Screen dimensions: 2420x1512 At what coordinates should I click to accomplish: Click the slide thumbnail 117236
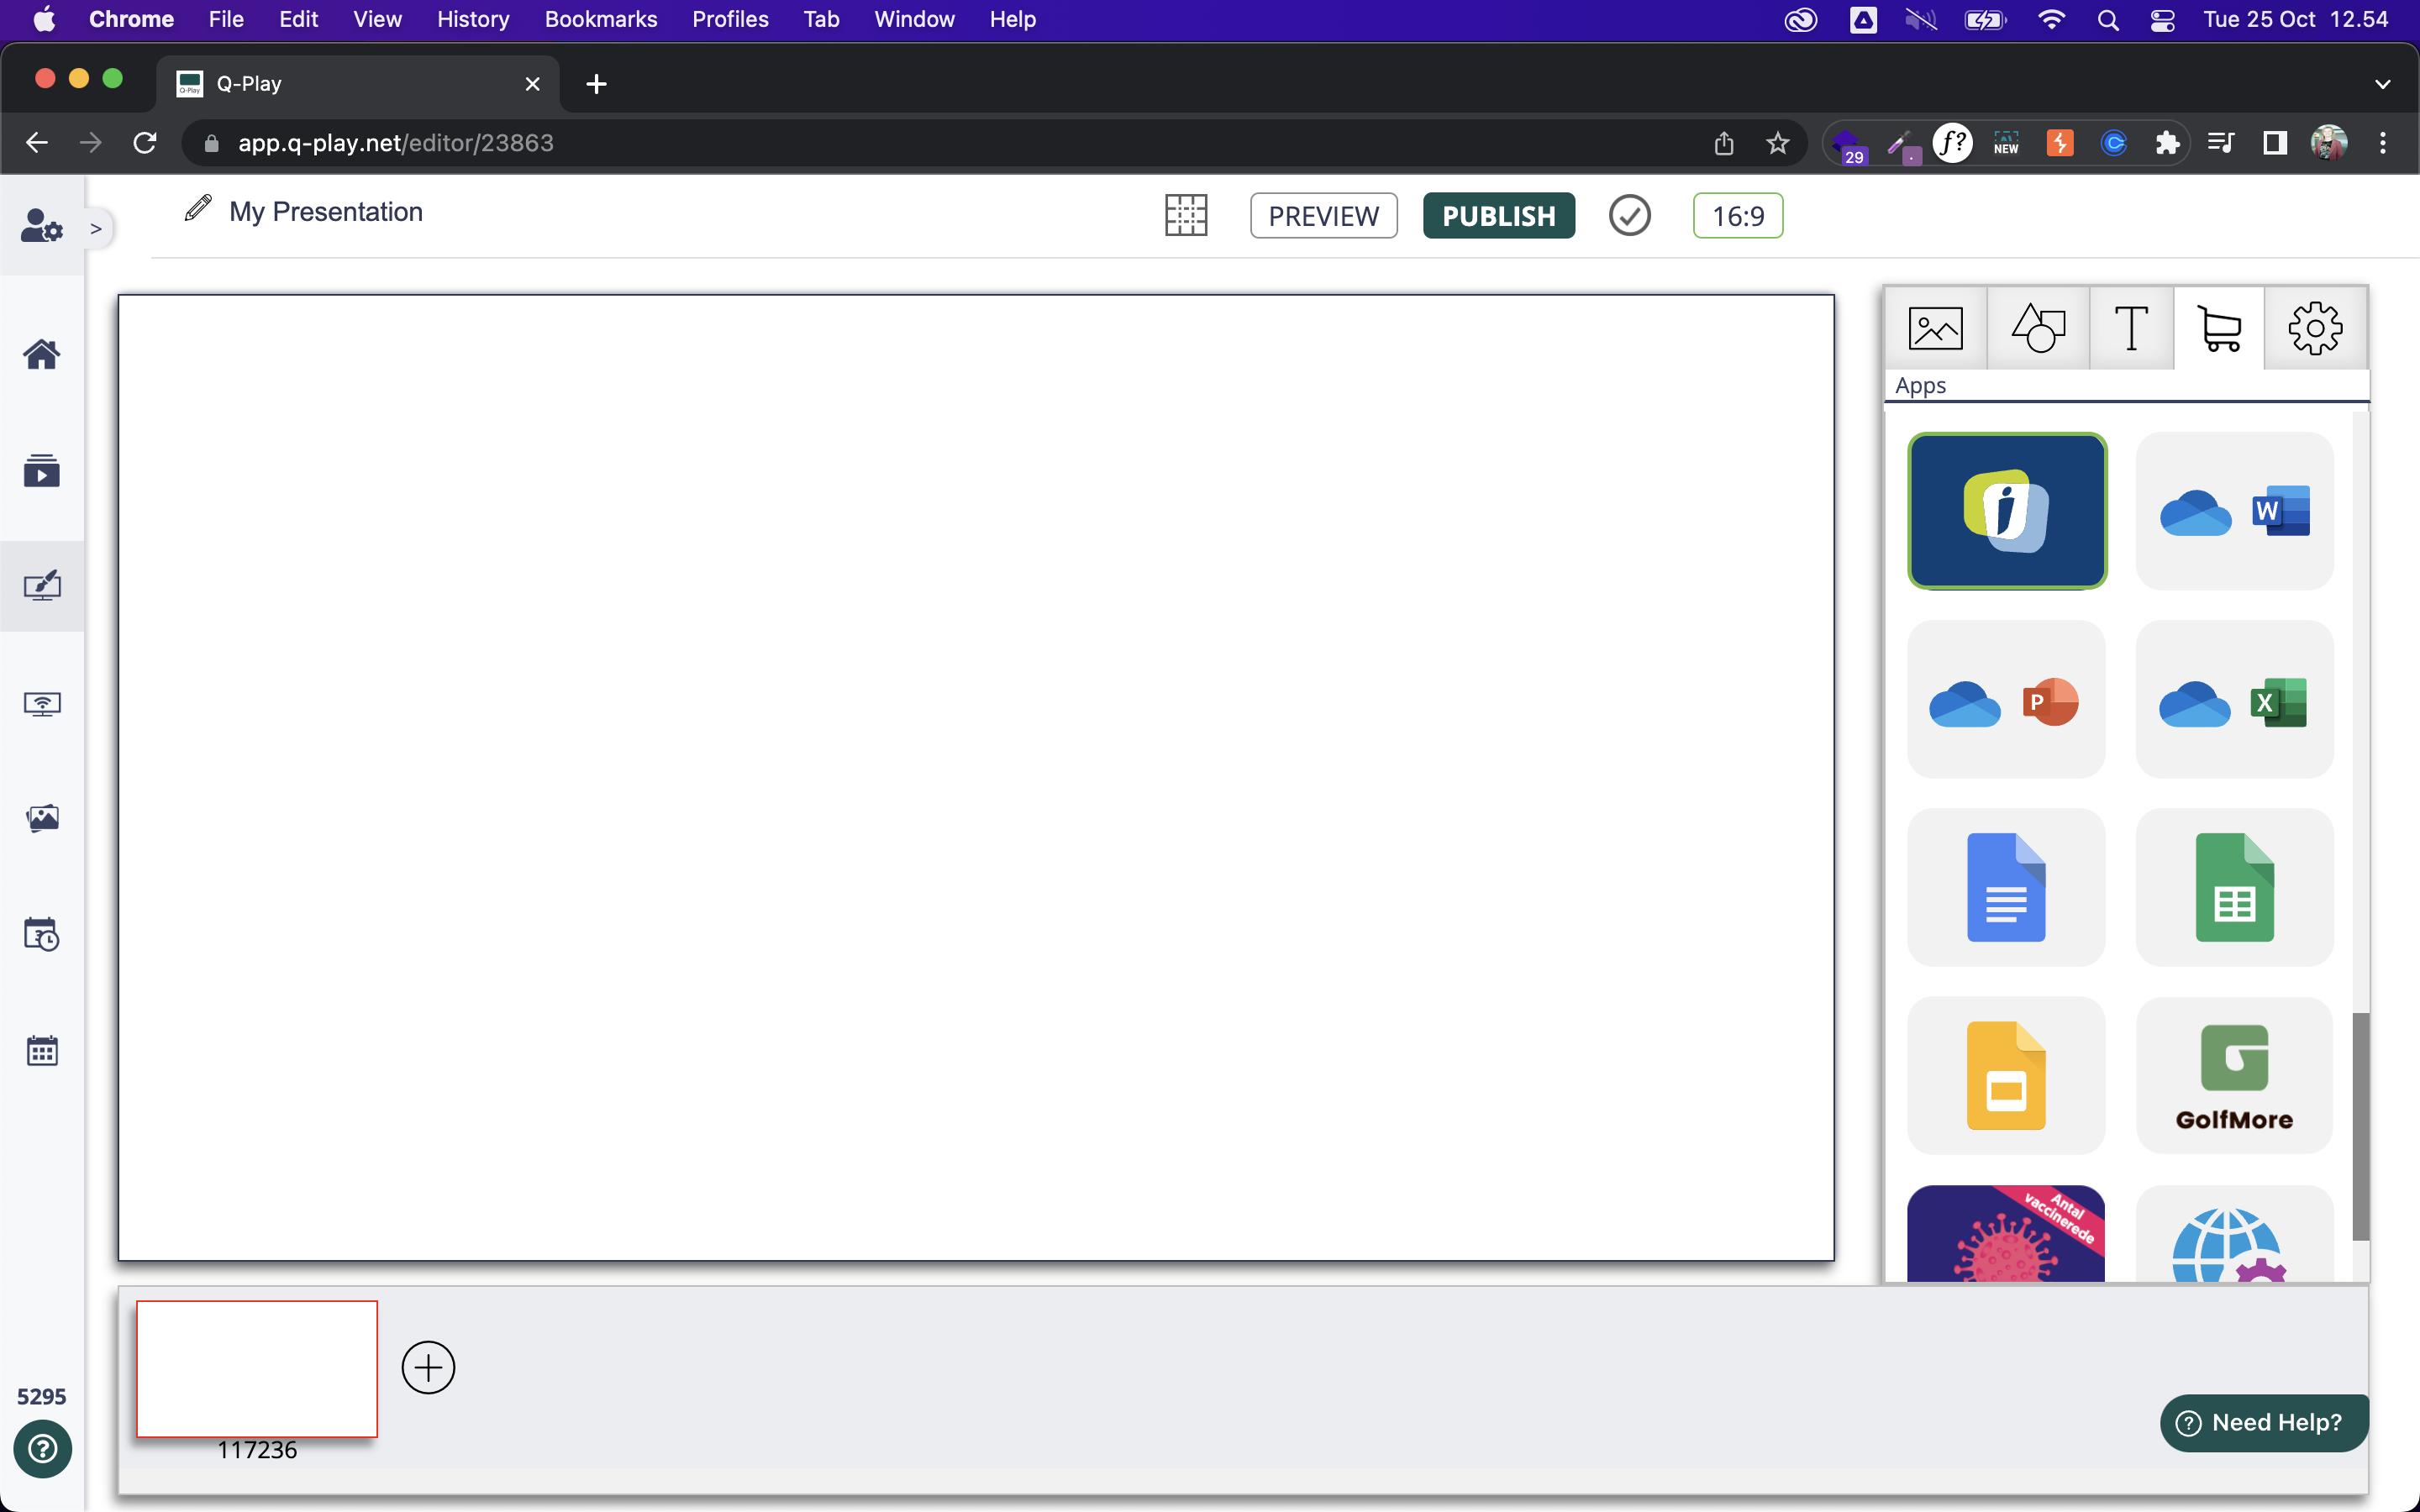coord(256,1368)
